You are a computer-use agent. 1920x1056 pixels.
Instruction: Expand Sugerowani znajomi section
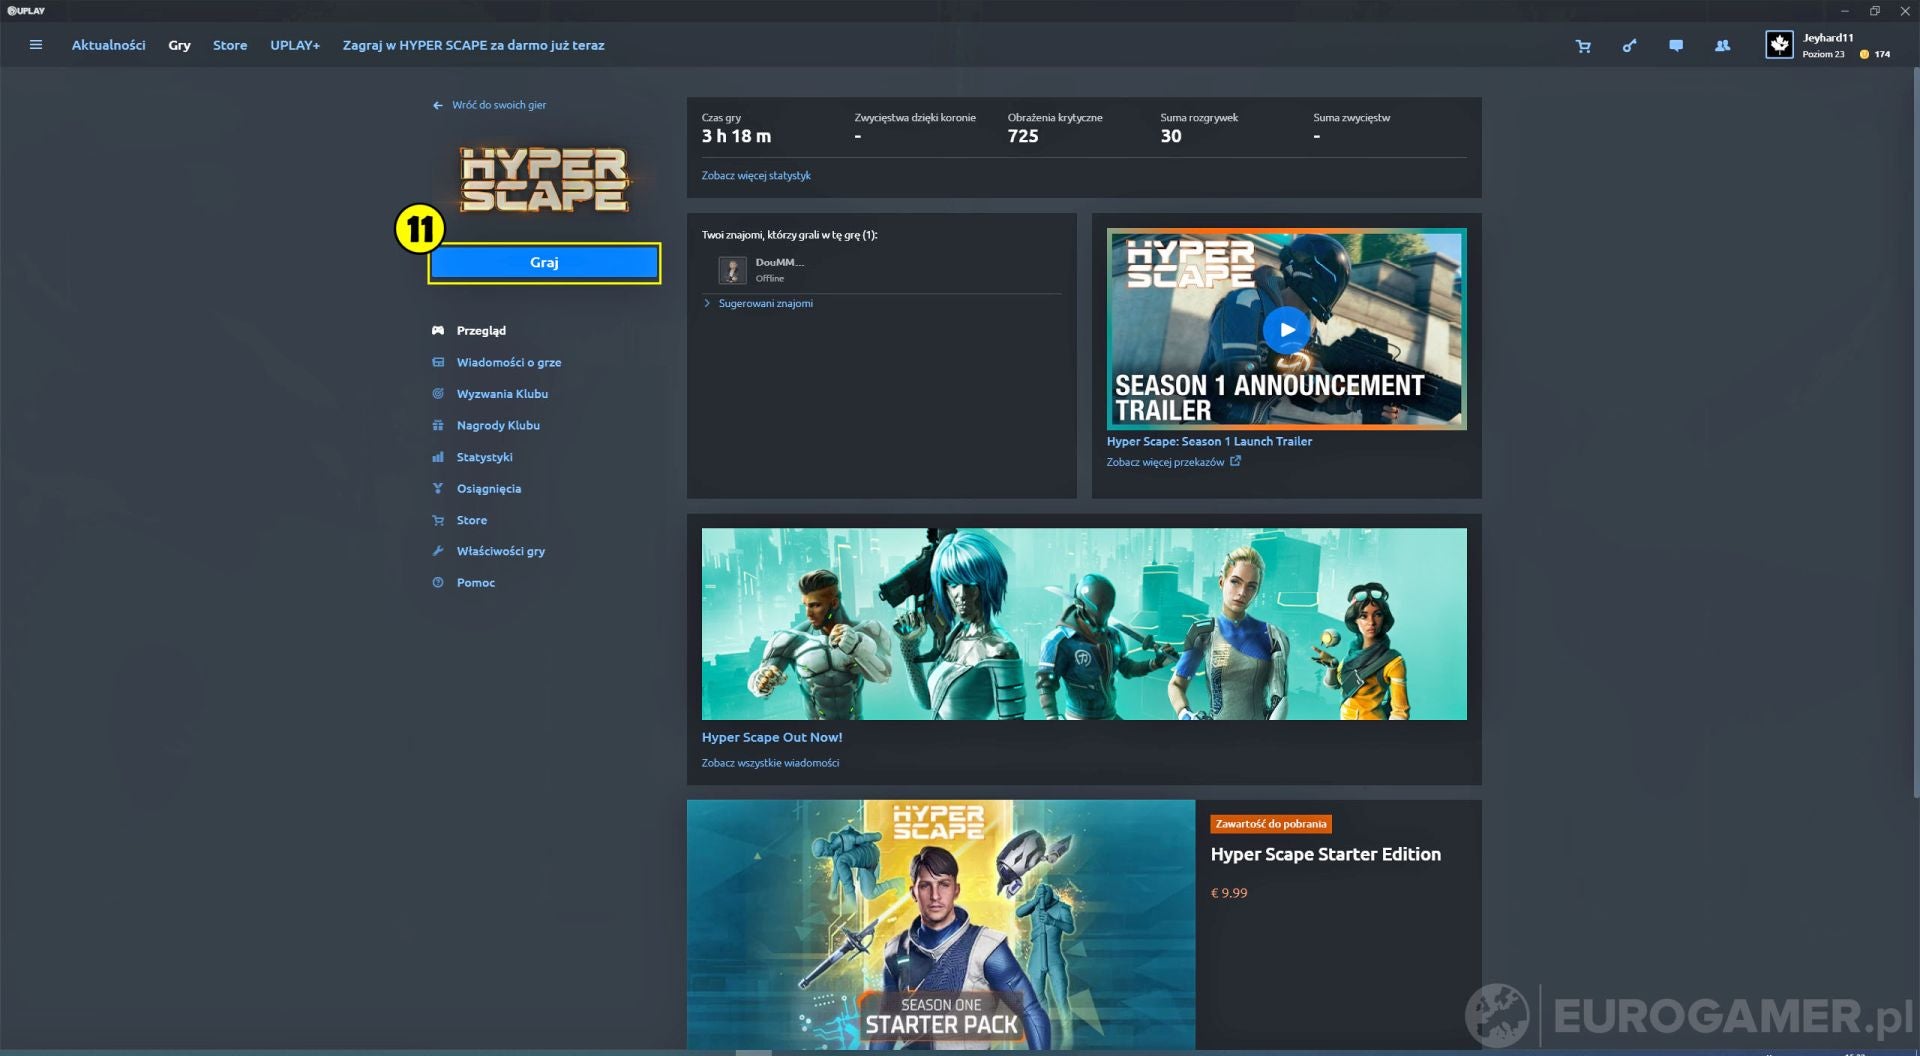759,303
